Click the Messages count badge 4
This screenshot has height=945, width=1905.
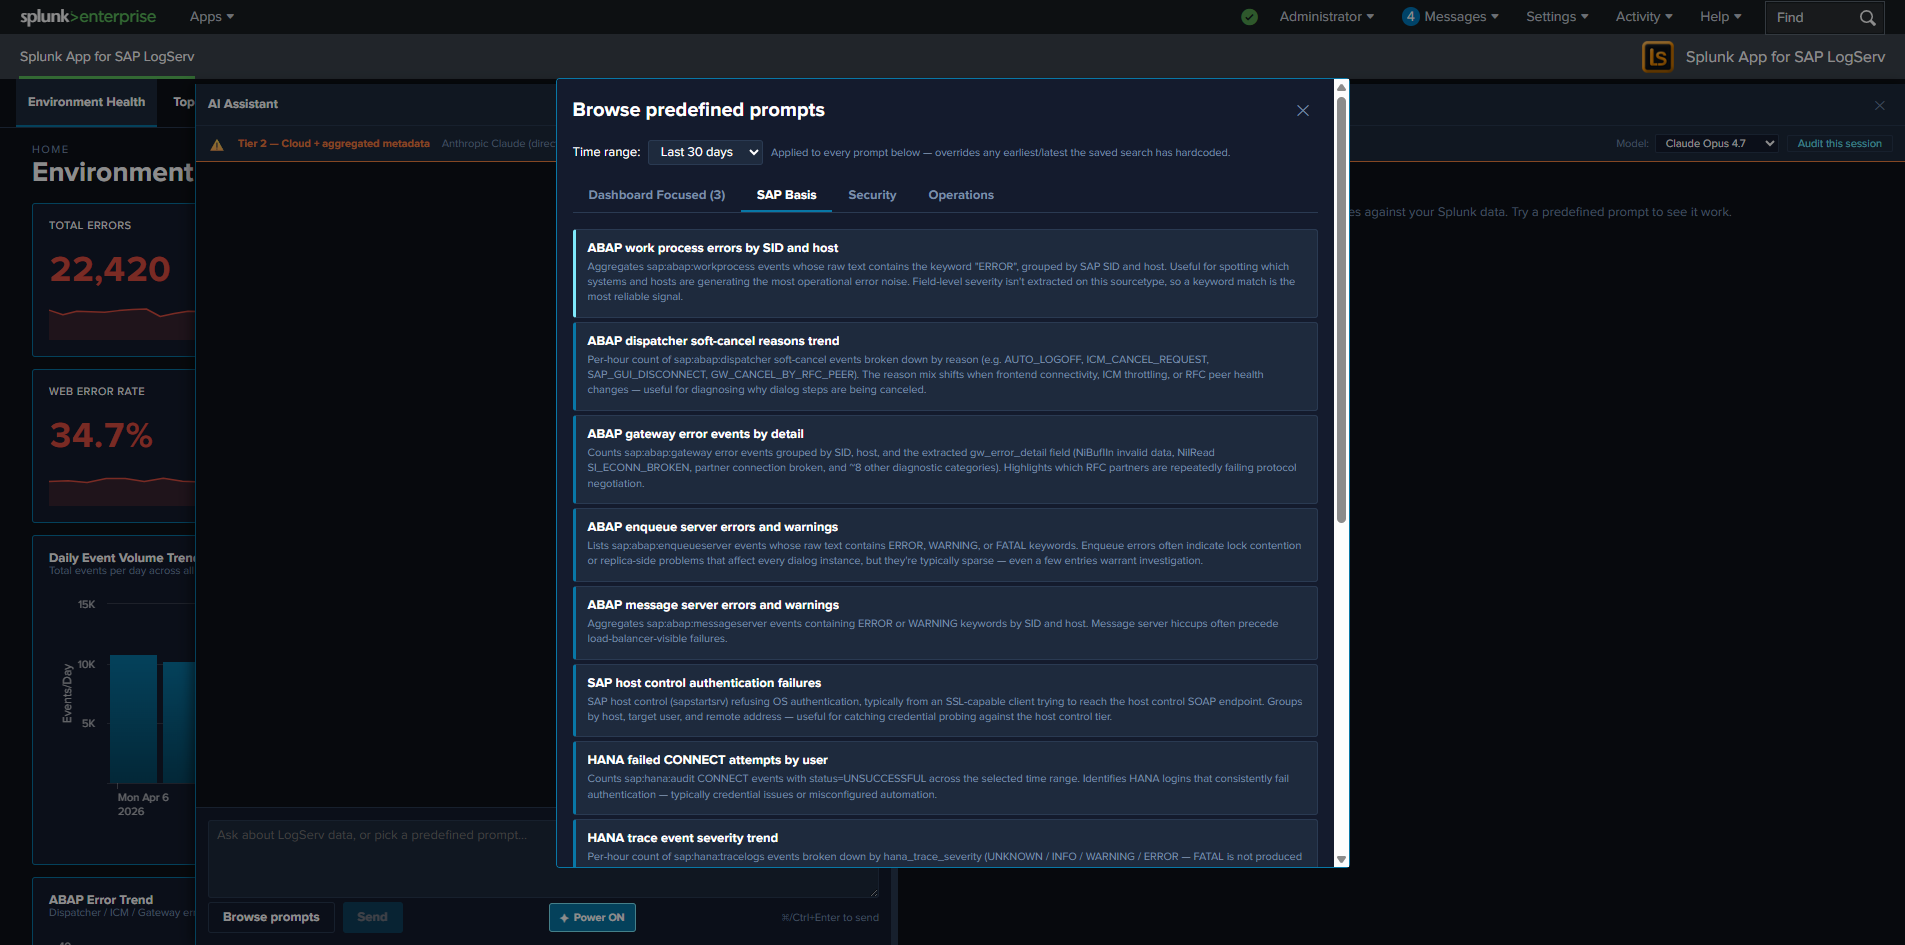pos(1410,17)
